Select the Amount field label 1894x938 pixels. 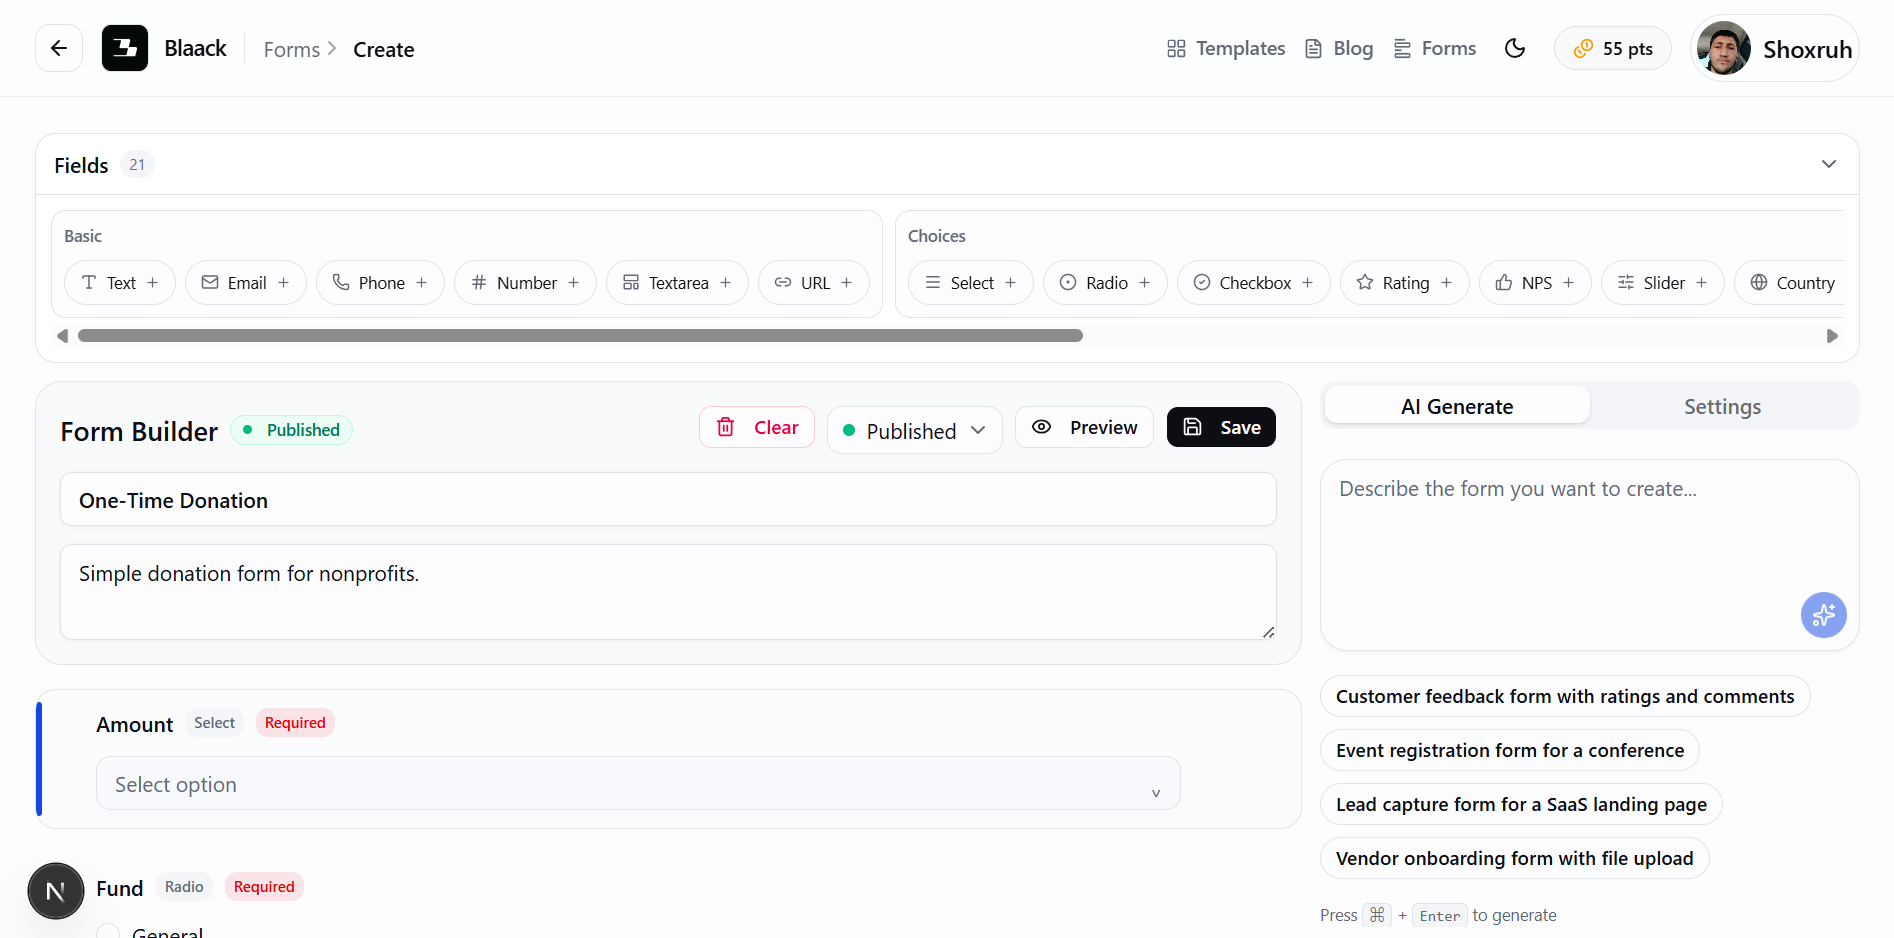(x=134, y=724)
